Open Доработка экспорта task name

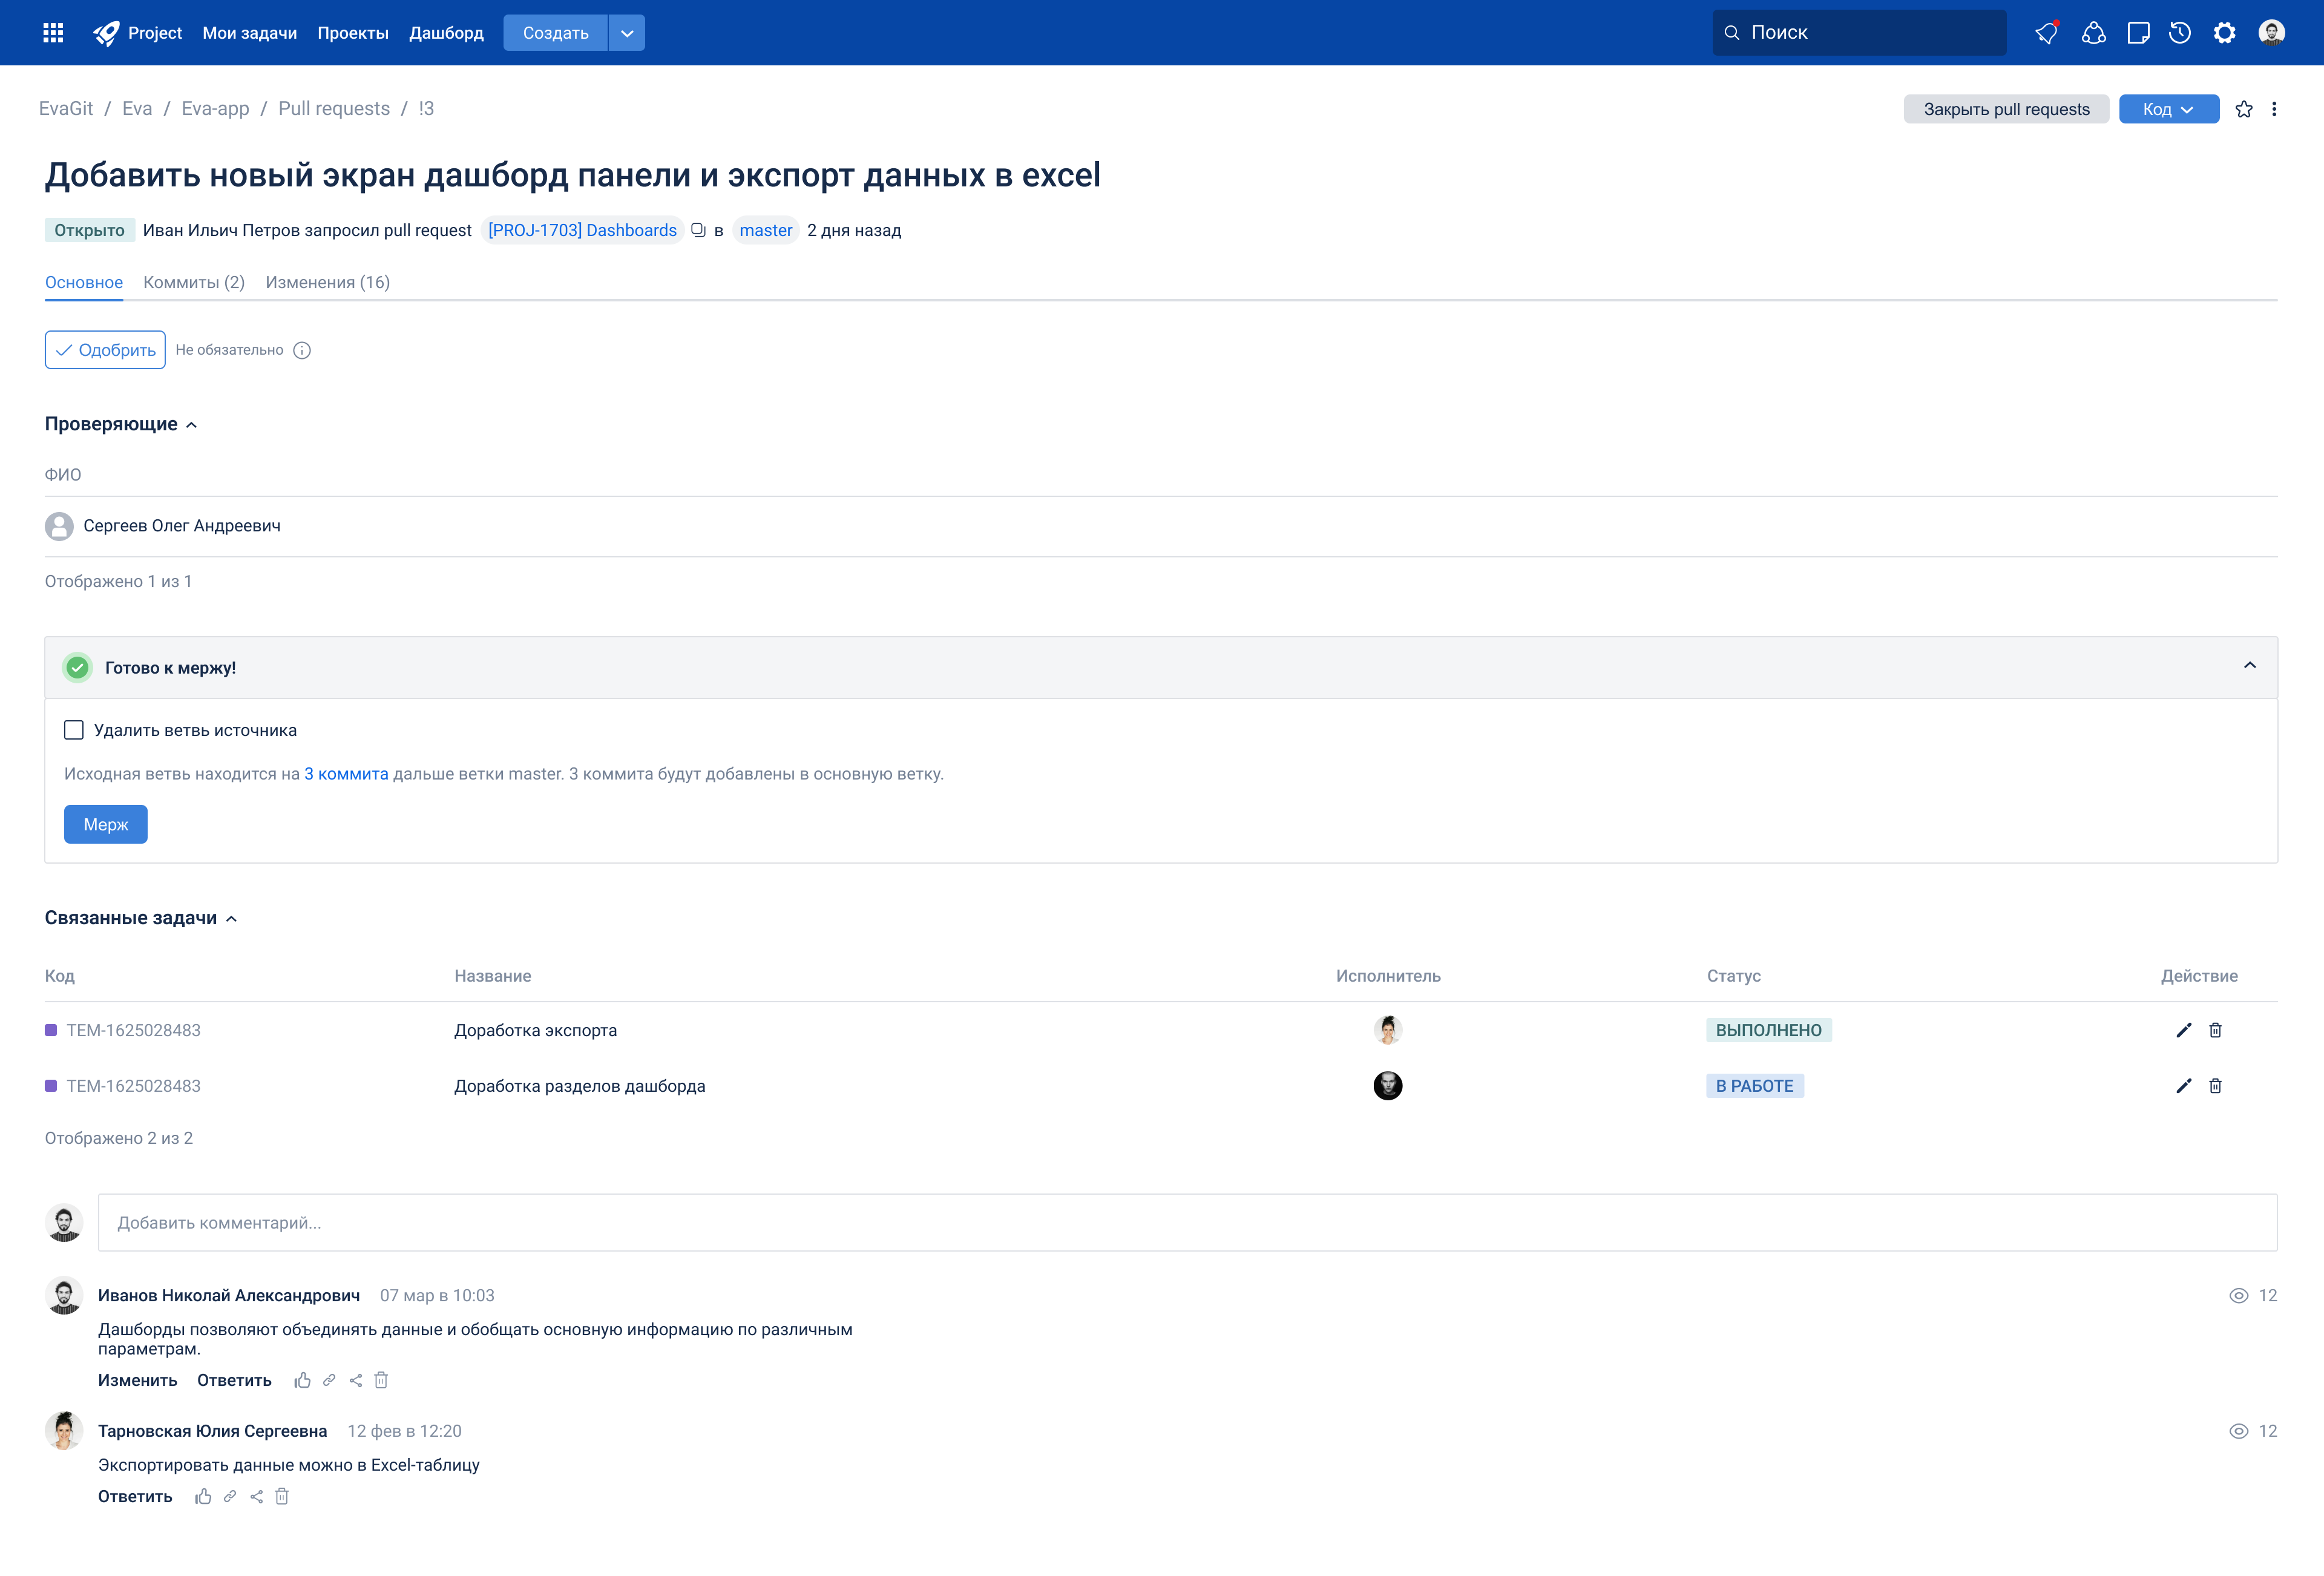535,1030
